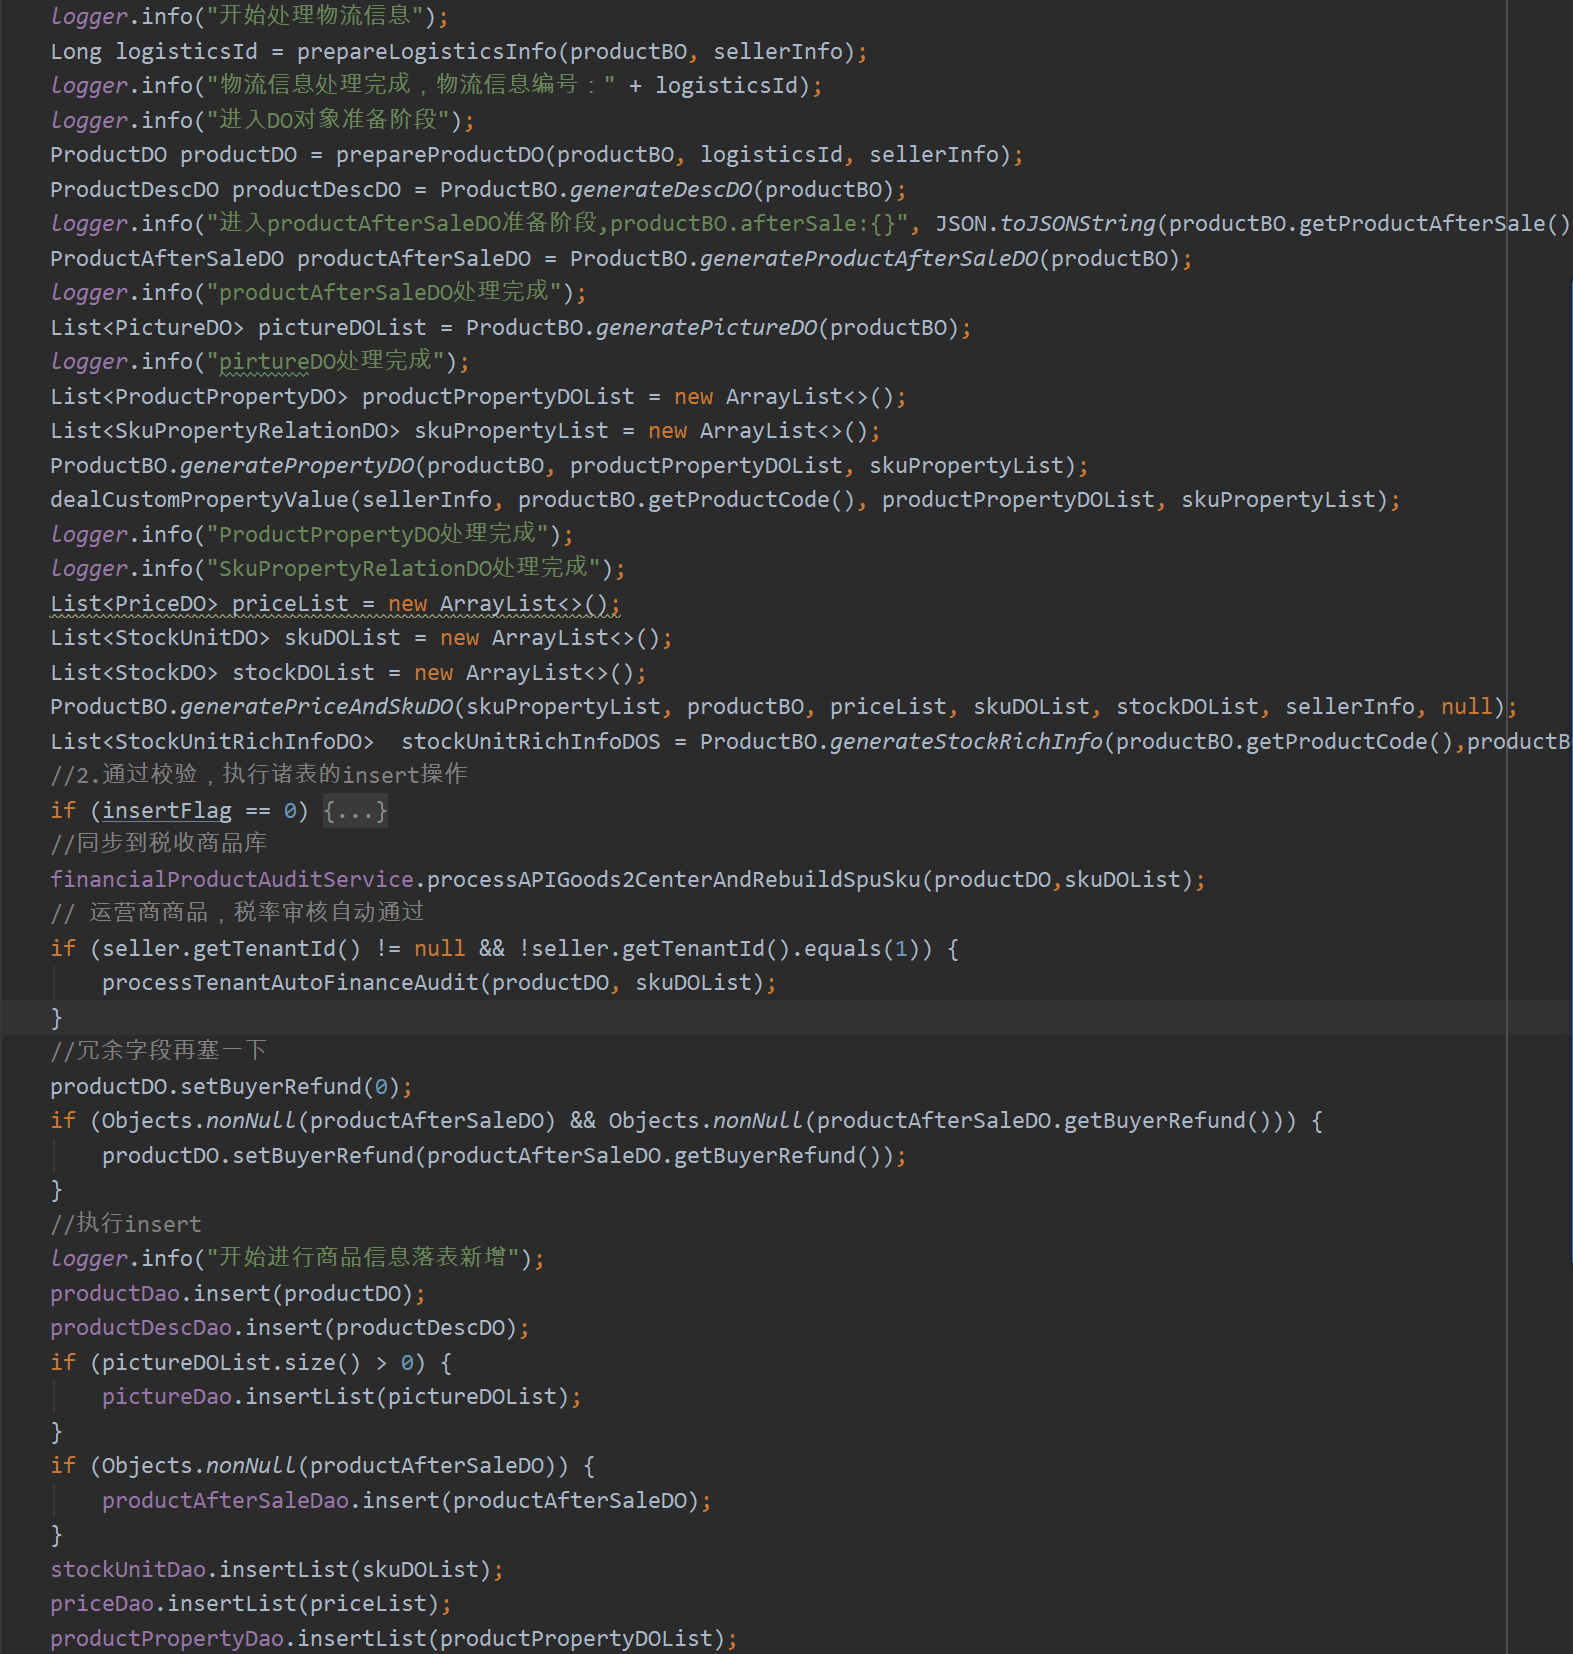Click productDO.setBuyerRefund(0) statement
Viewport: 1573px width, 1654px height.
click(x=231, y=1087)
